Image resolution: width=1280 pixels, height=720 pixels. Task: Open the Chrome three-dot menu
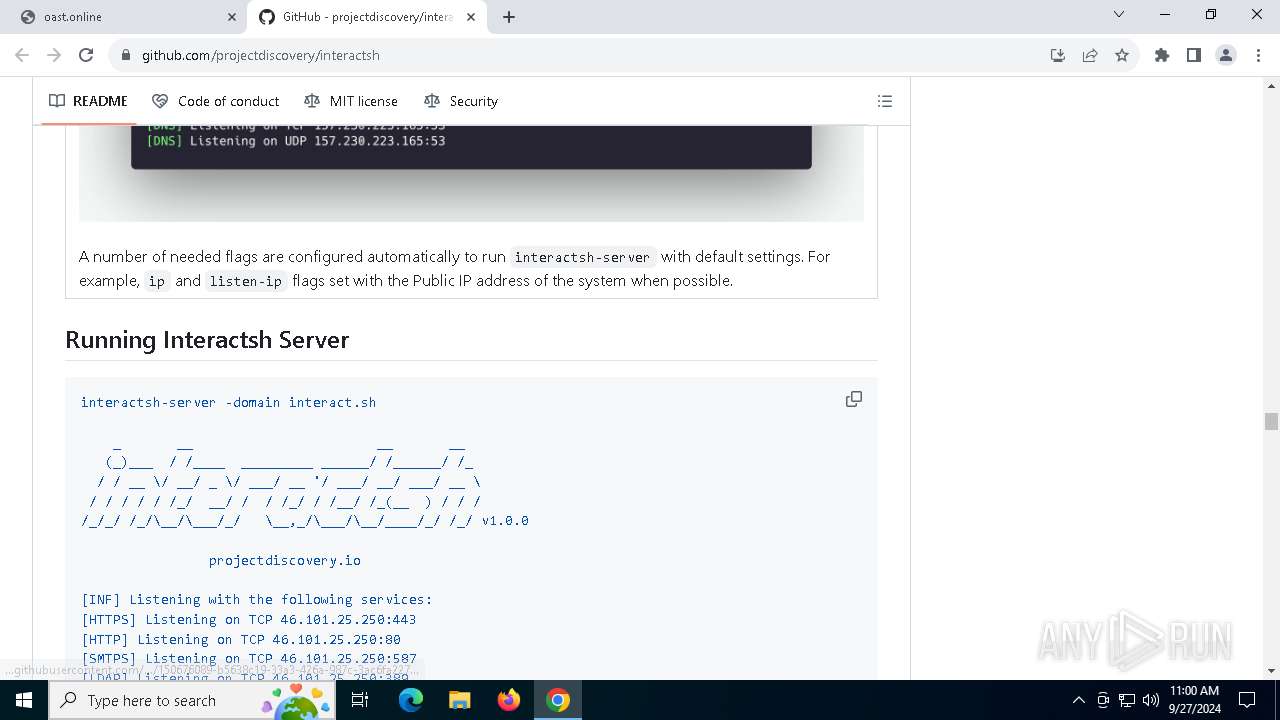pyautogui.click(x=1258, y=55)
